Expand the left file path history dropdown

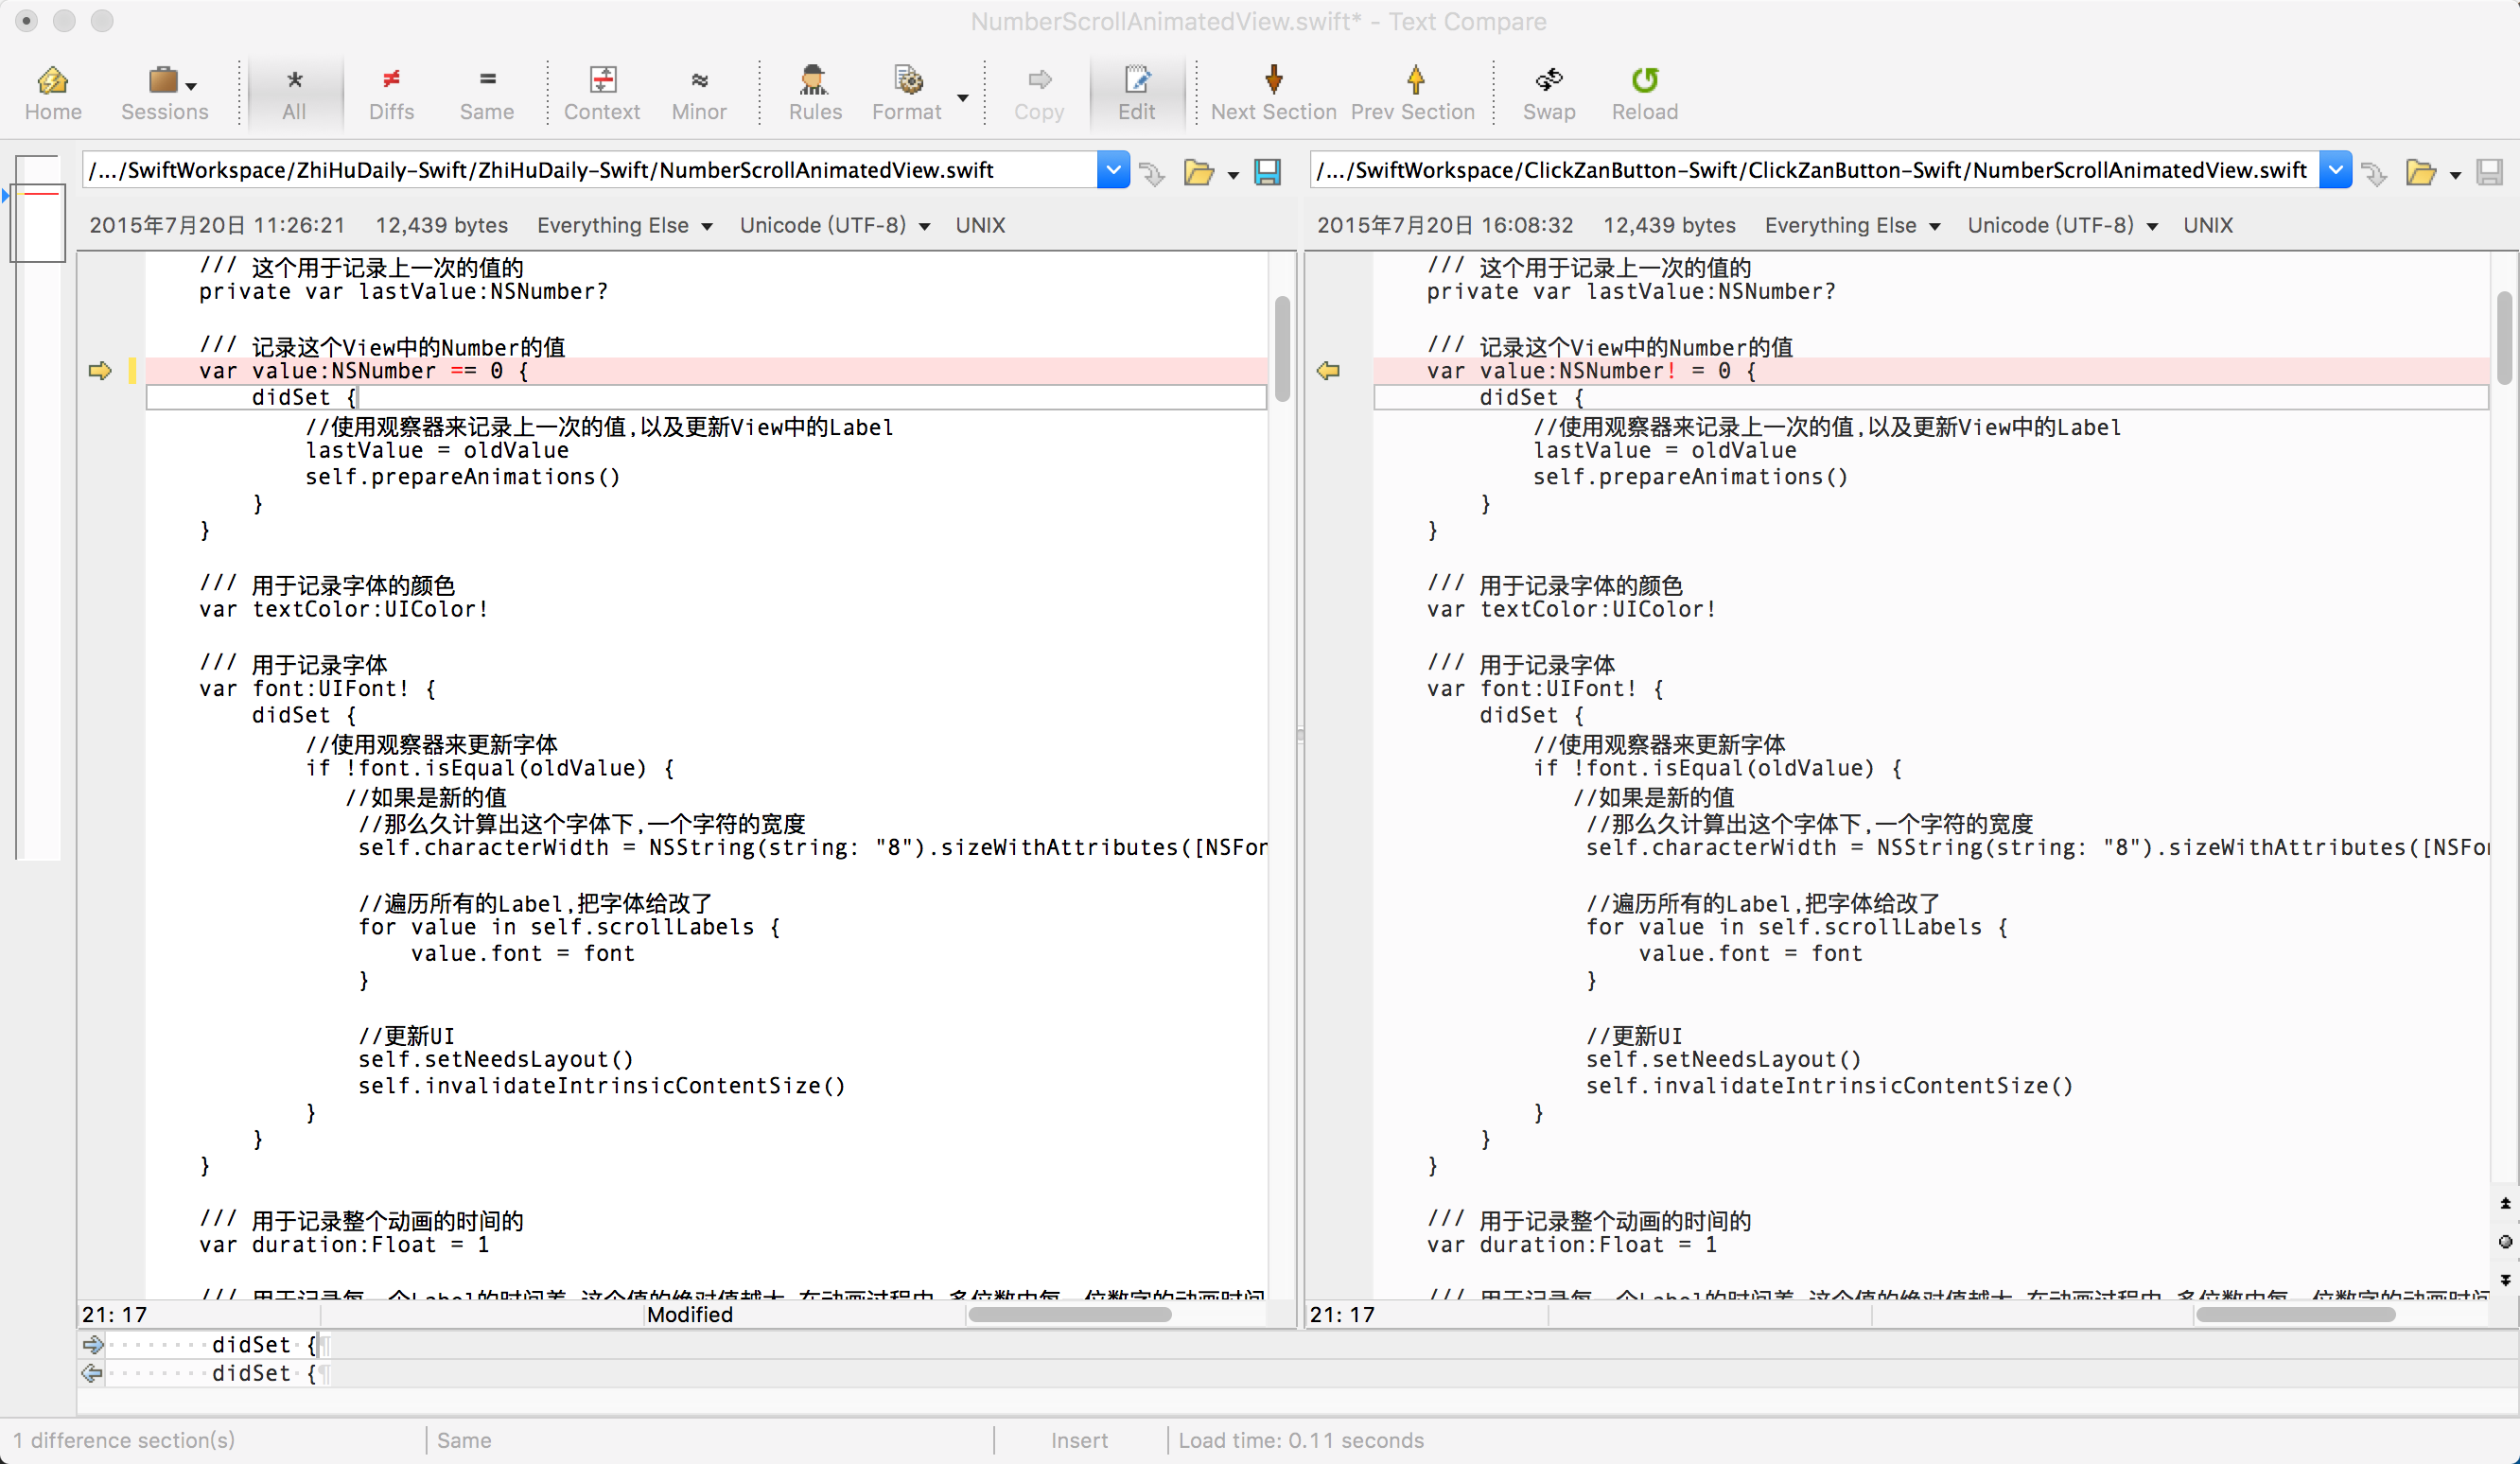(x=1112, y=170)
